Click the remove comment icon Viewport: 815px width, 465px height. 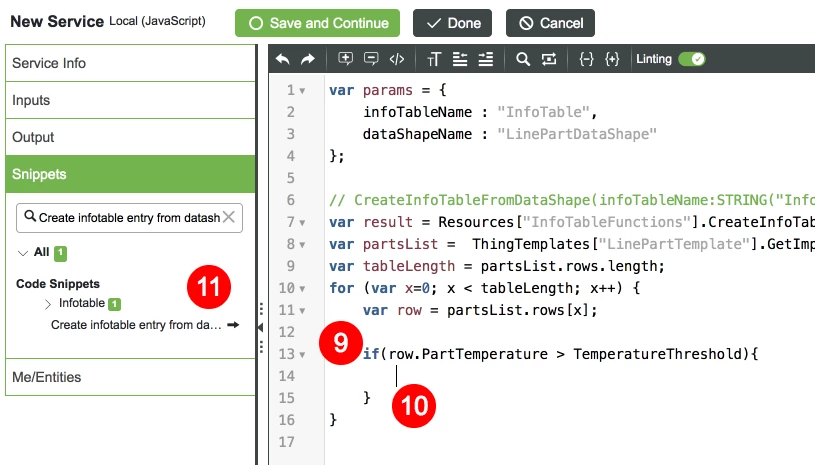371,59
